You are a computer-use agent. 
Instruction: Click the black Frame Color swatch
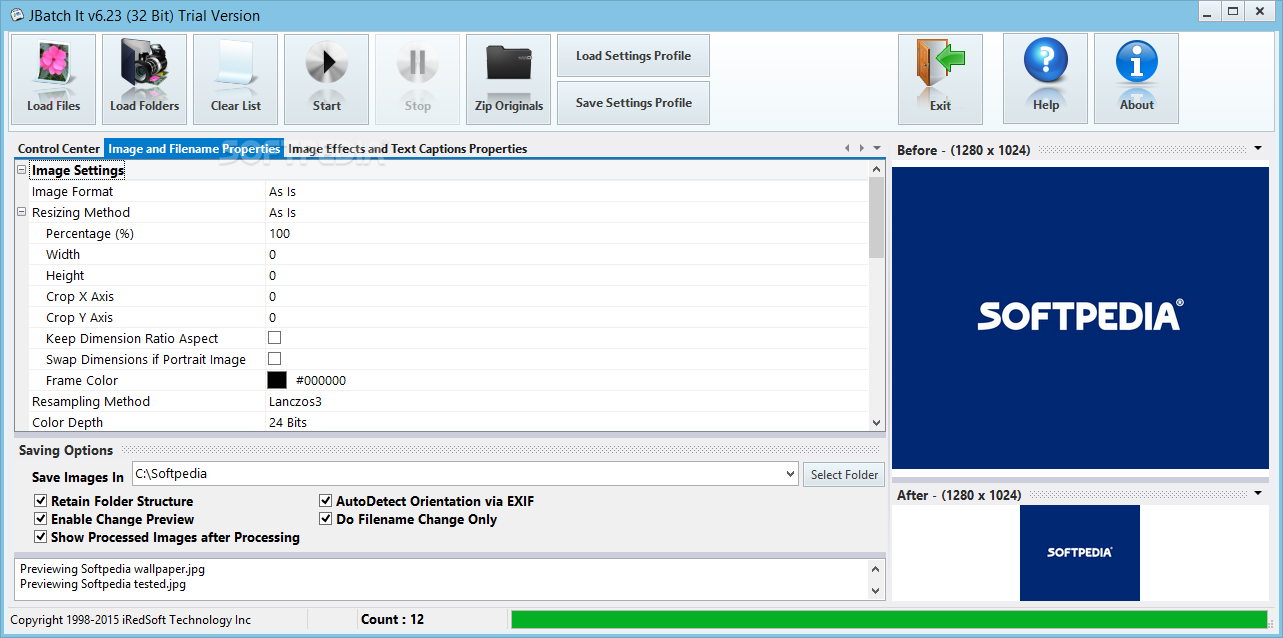(x=277, y=380)
